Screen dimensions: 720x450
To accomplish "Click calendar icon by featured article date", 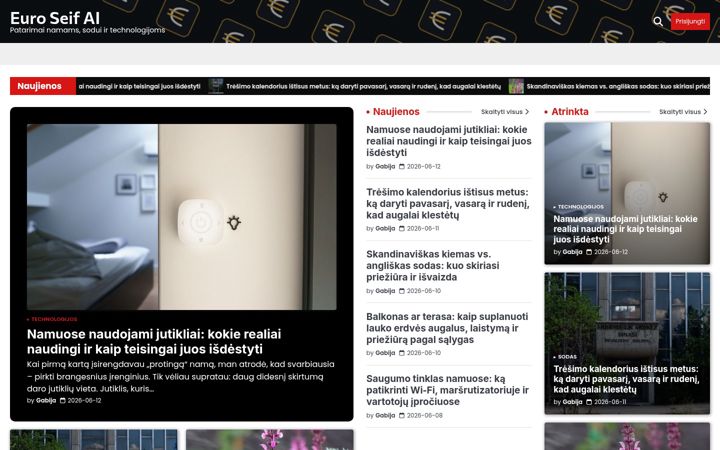I will coord(62,400).
